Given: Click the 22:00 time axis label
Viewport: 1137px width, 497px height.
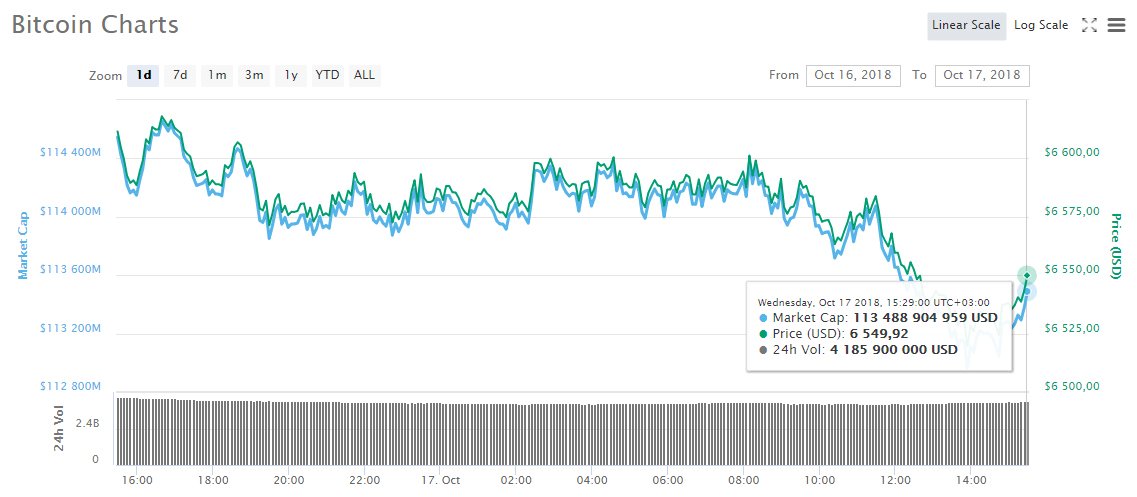Looking at the screenshot, I should point(365,480).
